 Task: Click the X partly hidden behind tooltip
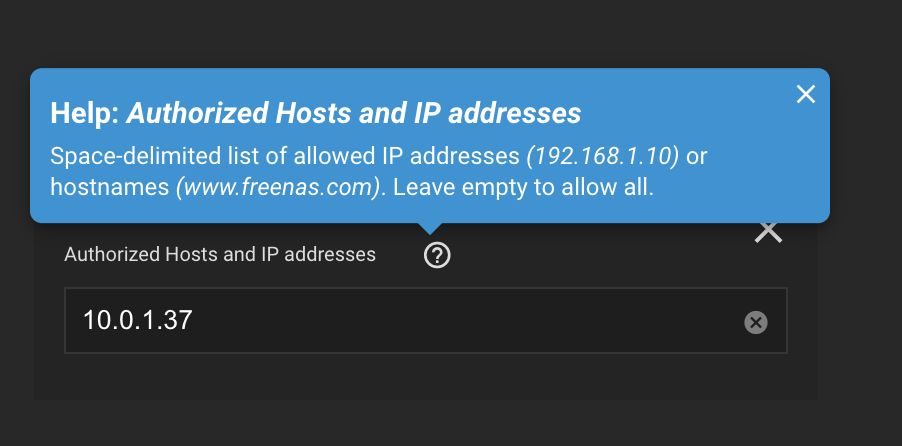769,232
